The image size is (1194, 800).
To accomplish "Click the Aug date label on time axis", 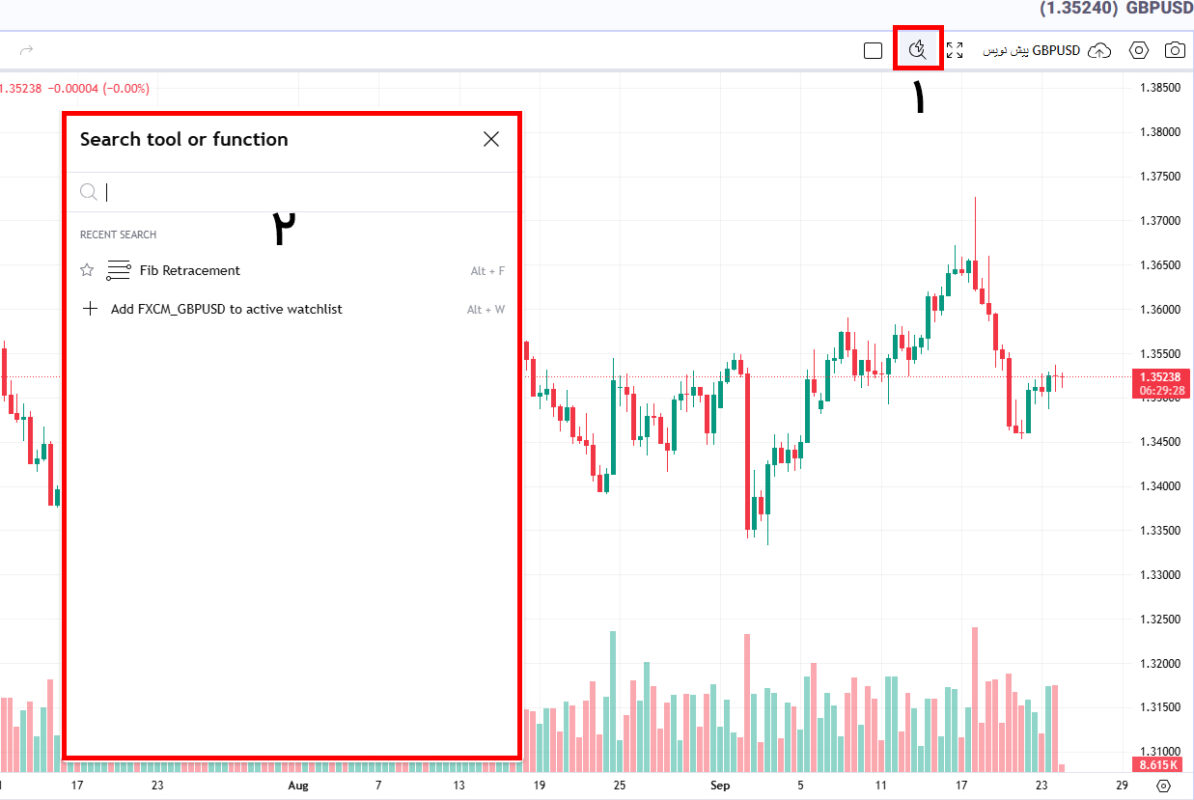I will (x=298, y=786).
